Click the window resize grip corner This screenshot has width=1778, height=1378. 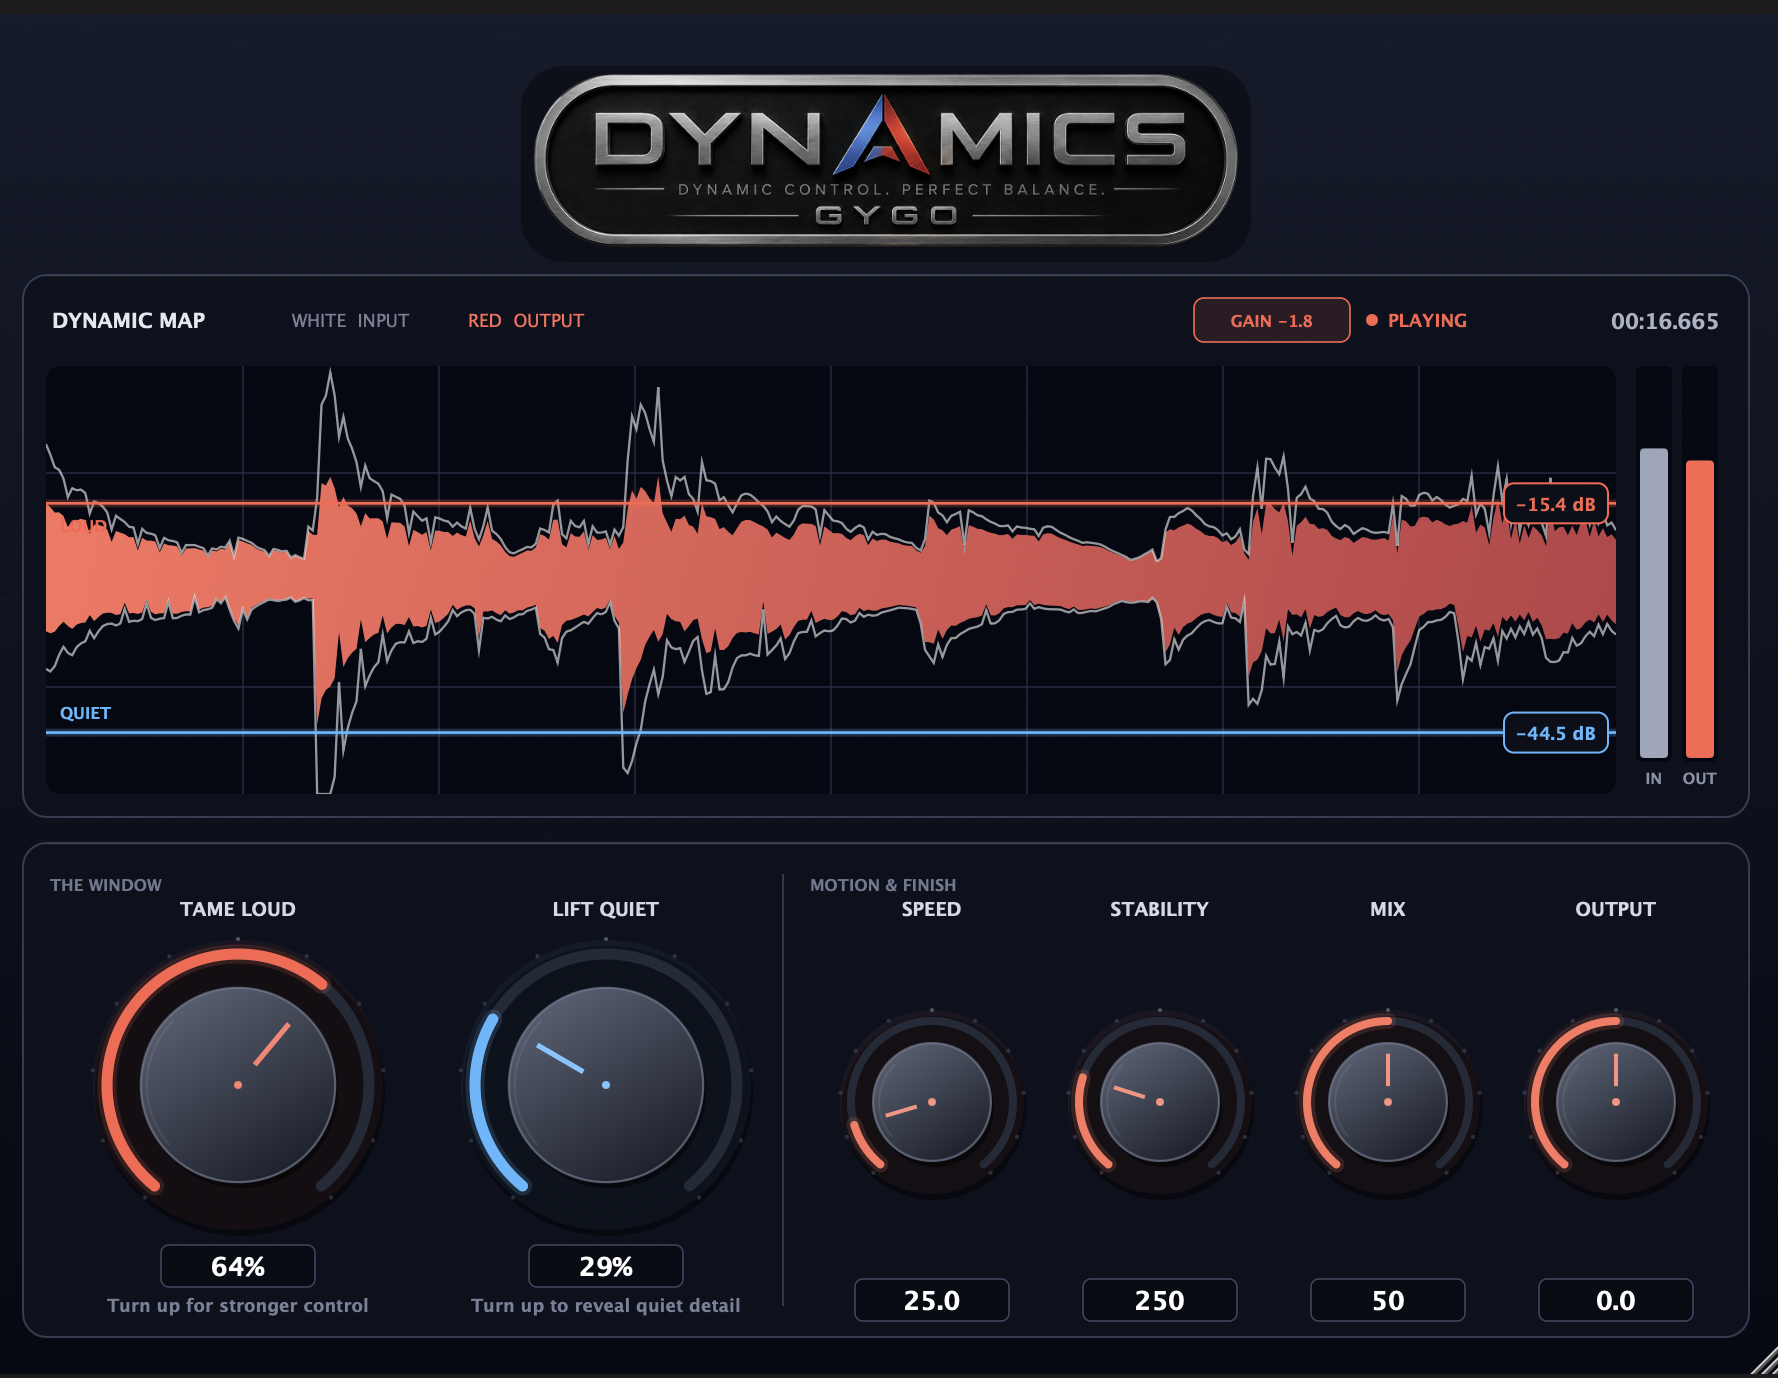[1764, 1362]
